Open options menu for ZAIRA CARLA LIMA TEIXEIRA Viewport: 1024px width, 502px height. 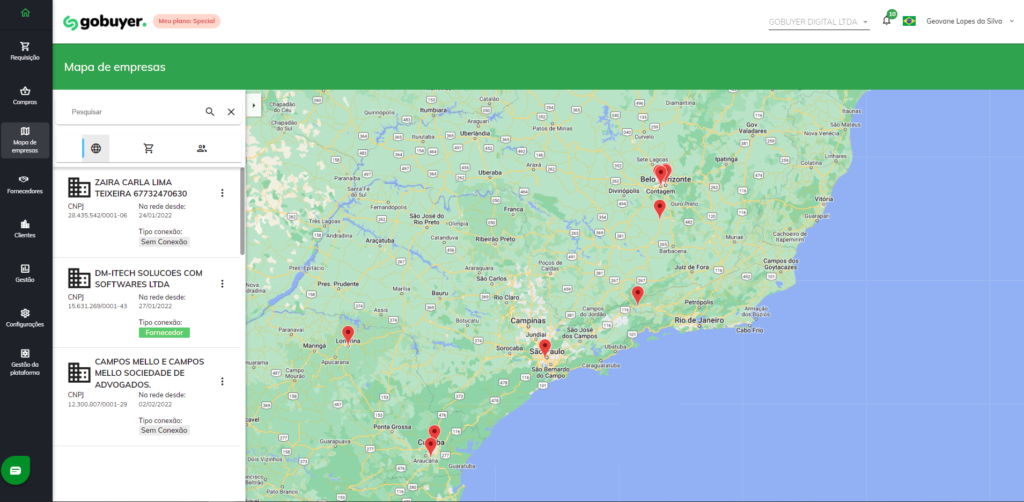tap(222, 193)
